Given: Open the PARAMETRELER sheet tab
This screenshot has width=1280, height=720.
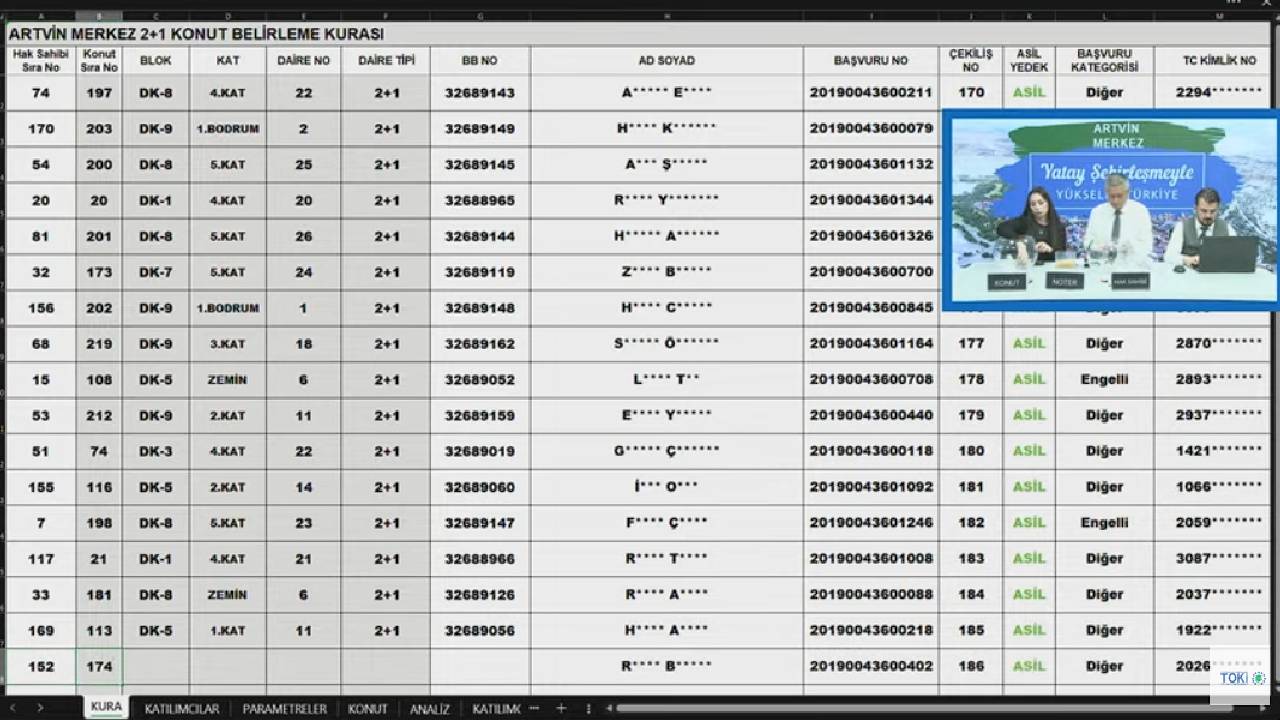Looking at the screenshot, I should coord(284,708).
